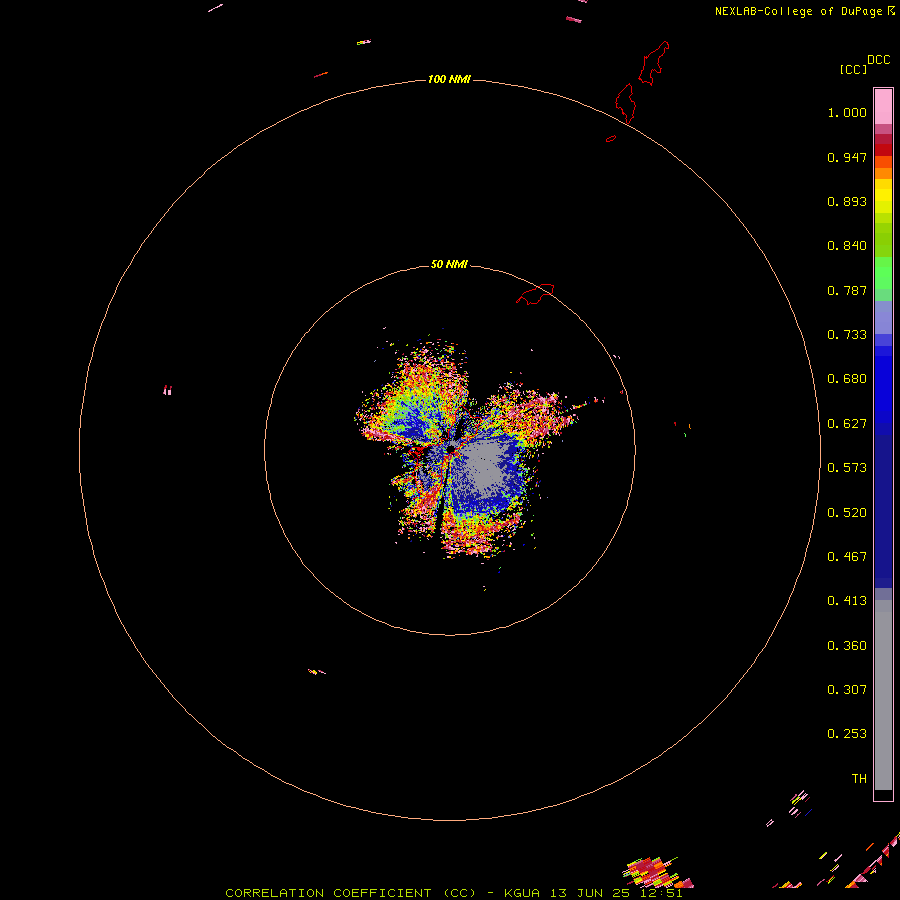Click the [CC] units label
Viewport: 900px width, 900px height.
coord(853,69)
